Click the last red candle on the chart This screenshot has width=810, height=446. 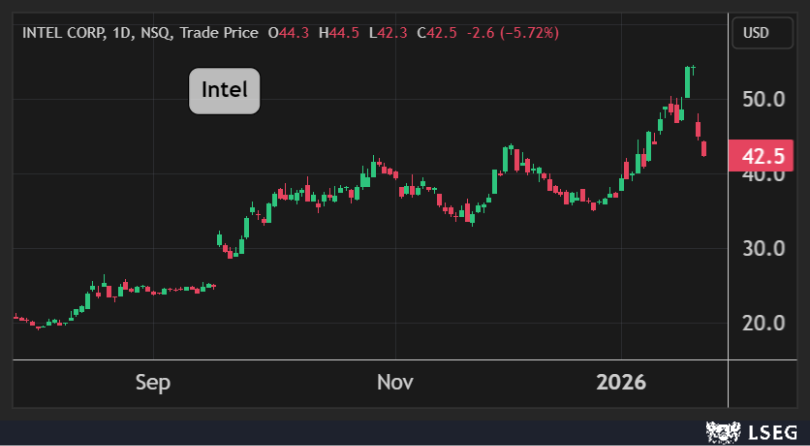coord(705,148)
